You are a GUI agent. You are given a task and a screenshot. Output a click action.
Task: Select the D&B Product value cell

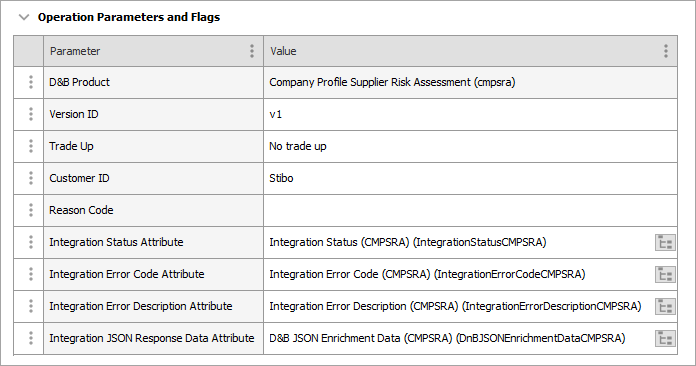point(470,83)
